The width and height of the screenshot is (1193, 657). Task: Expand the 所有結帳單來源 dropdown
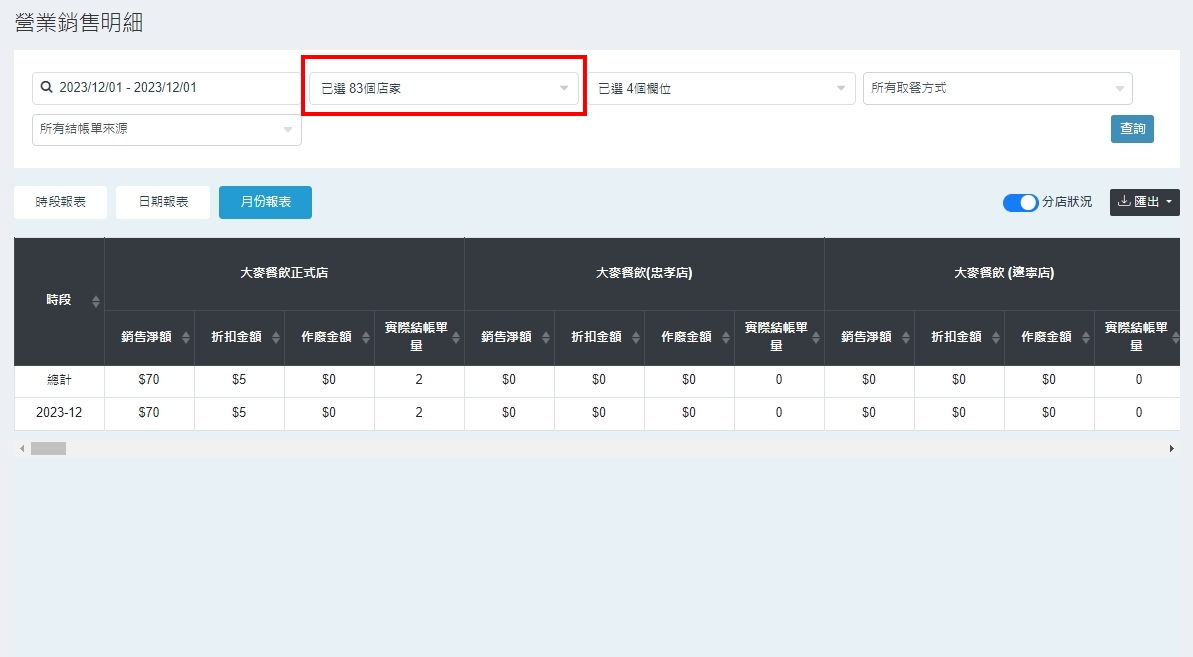[x=166, y=129]
